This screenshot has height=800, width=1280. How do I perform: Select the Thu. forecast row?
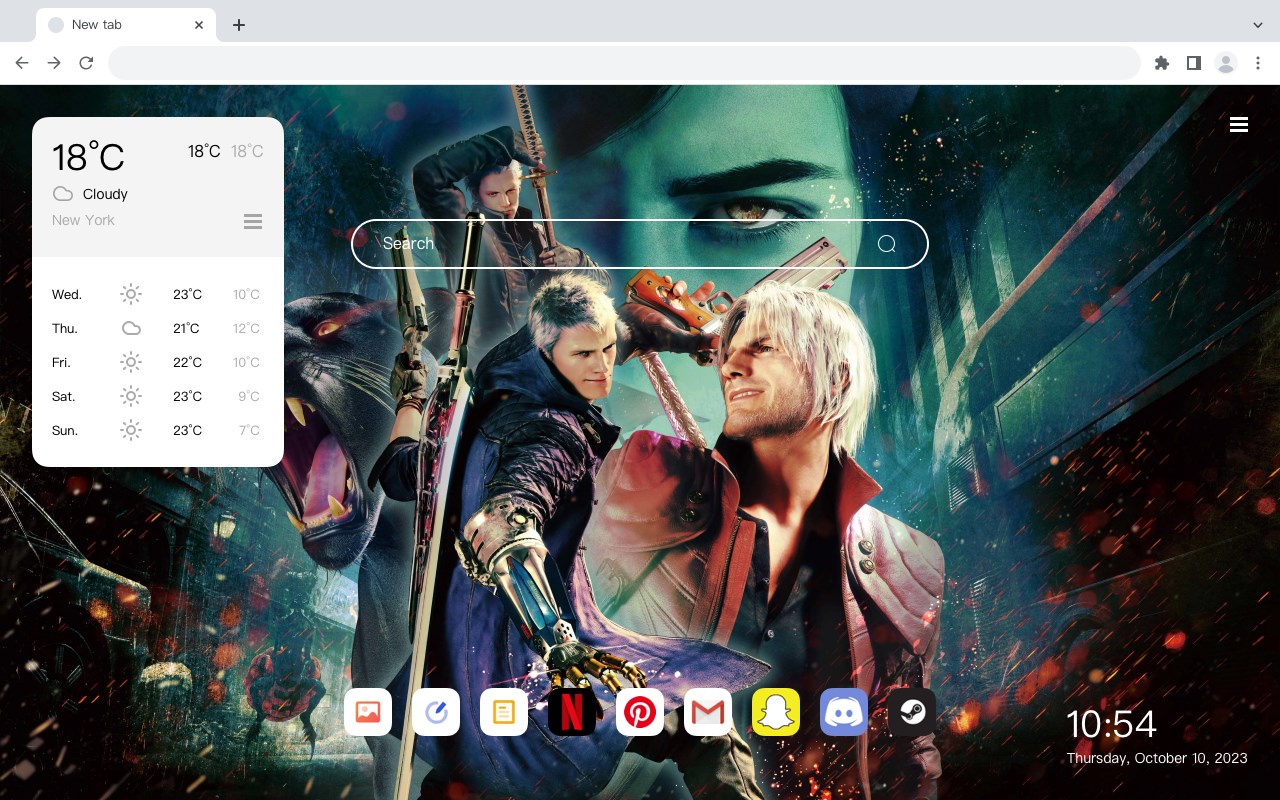[x=158, y=328]
